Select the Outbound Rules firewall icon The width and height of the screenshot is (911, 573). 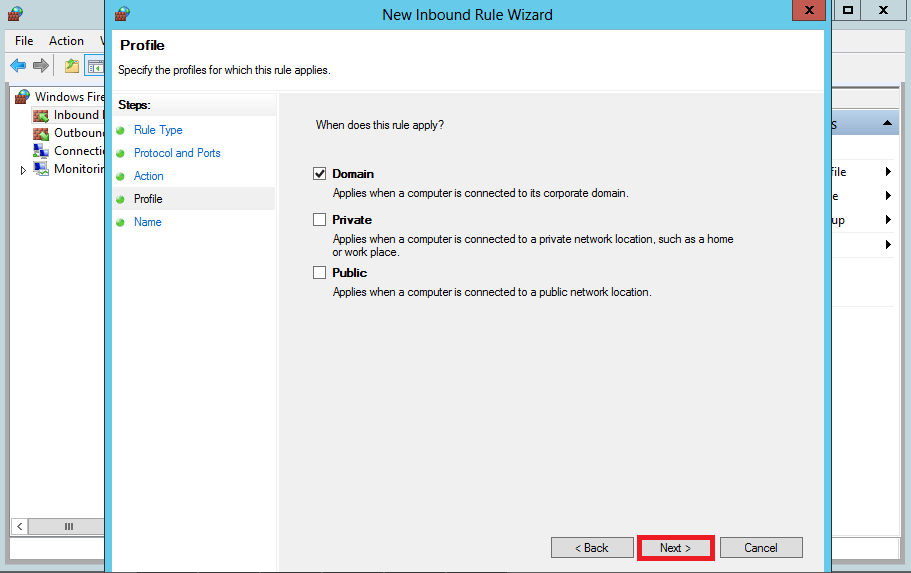pyautogui.click(x=41, y=133)
